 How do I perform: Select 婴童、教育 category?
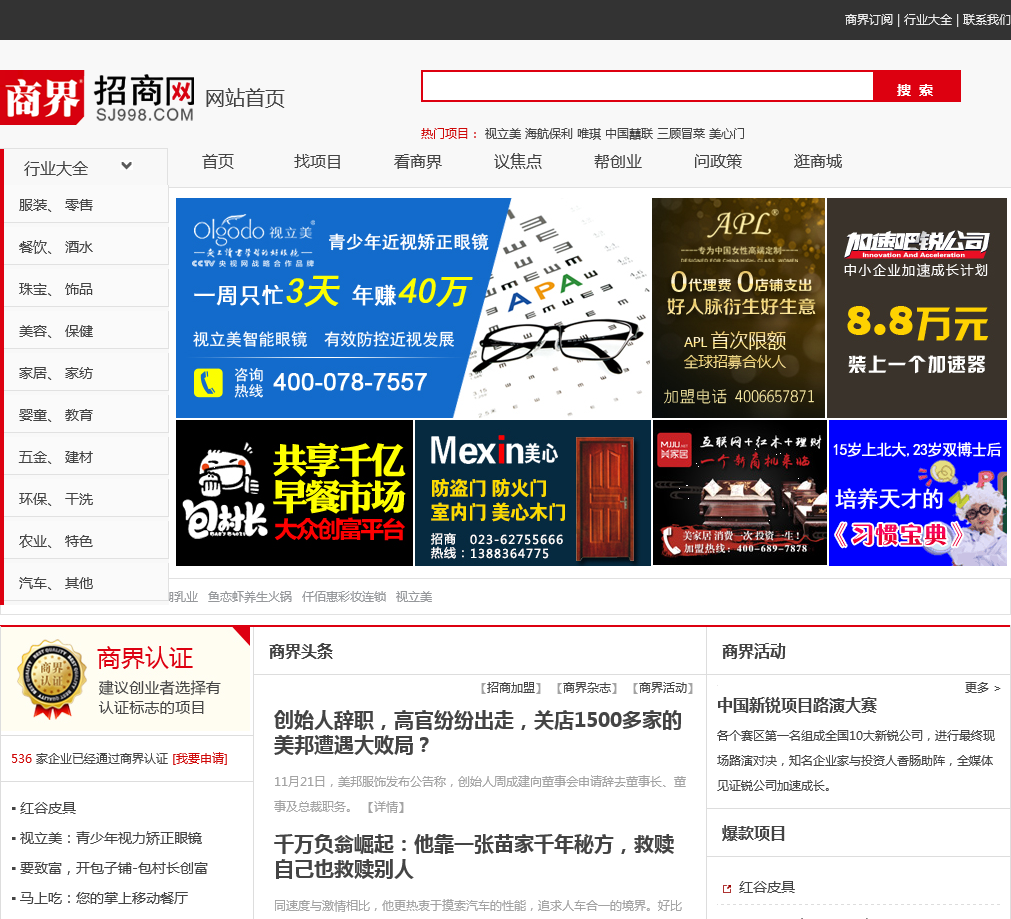coord(56,415)
